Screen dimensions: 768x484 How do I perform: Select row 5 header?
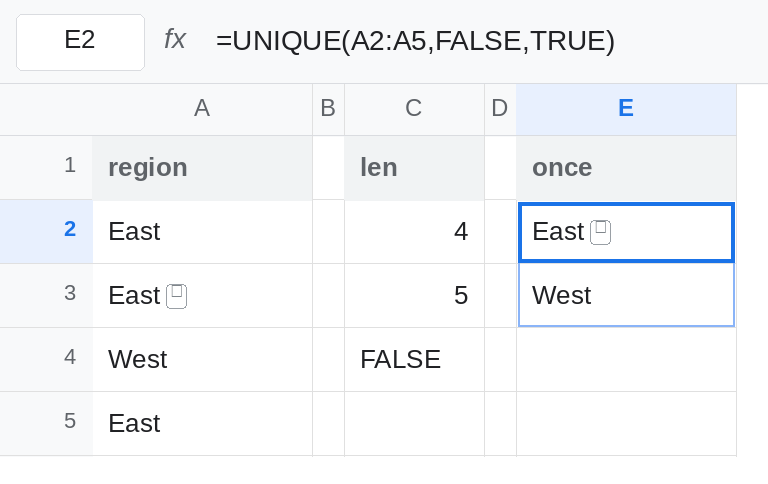(x=46, y=424)
